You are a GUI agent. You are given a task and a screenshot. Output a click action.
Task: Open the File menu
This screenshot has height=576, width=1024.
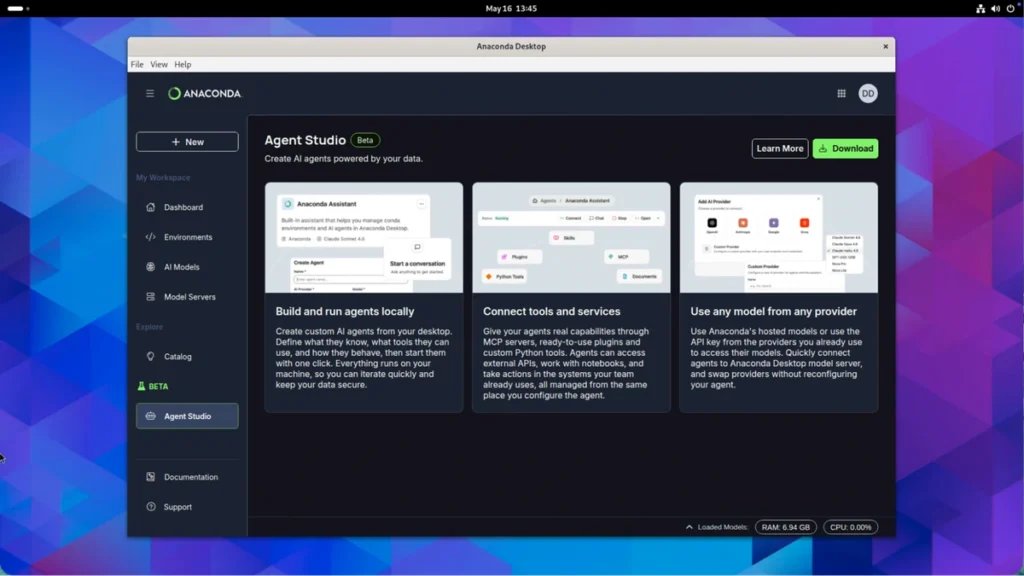[x=137, y=65]
